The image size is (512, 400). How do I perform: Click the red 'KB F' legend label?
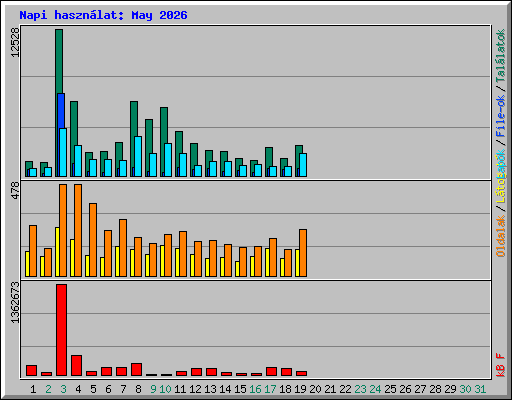[500, 365]
